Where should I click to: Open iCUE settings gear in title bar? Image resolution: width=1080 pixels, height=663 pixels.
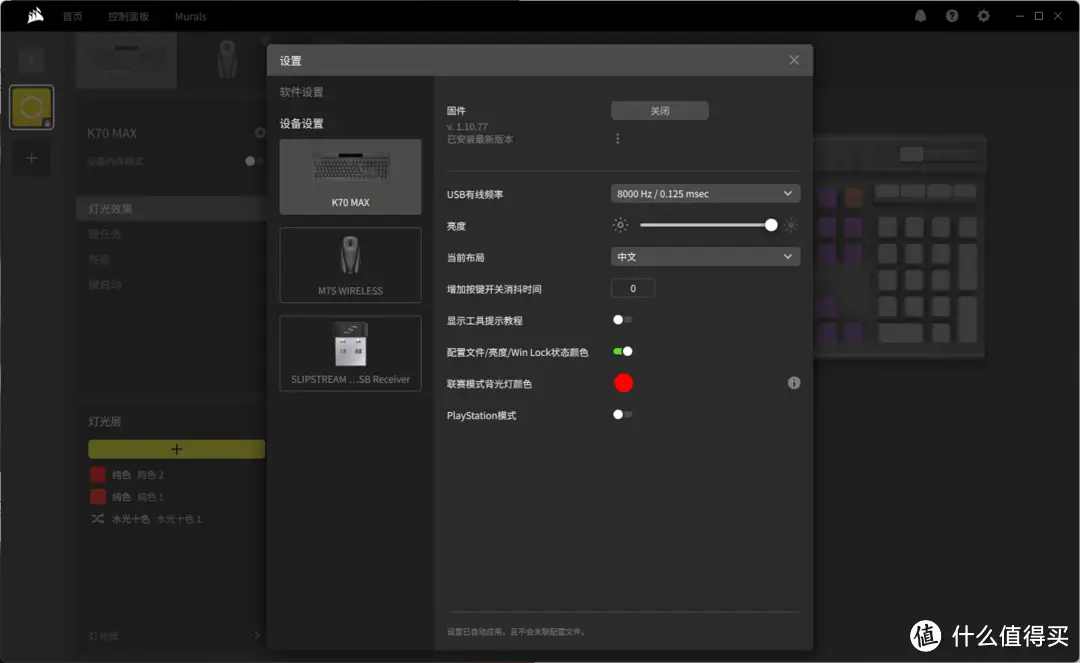pyautogui.click(x=984, y=16)
